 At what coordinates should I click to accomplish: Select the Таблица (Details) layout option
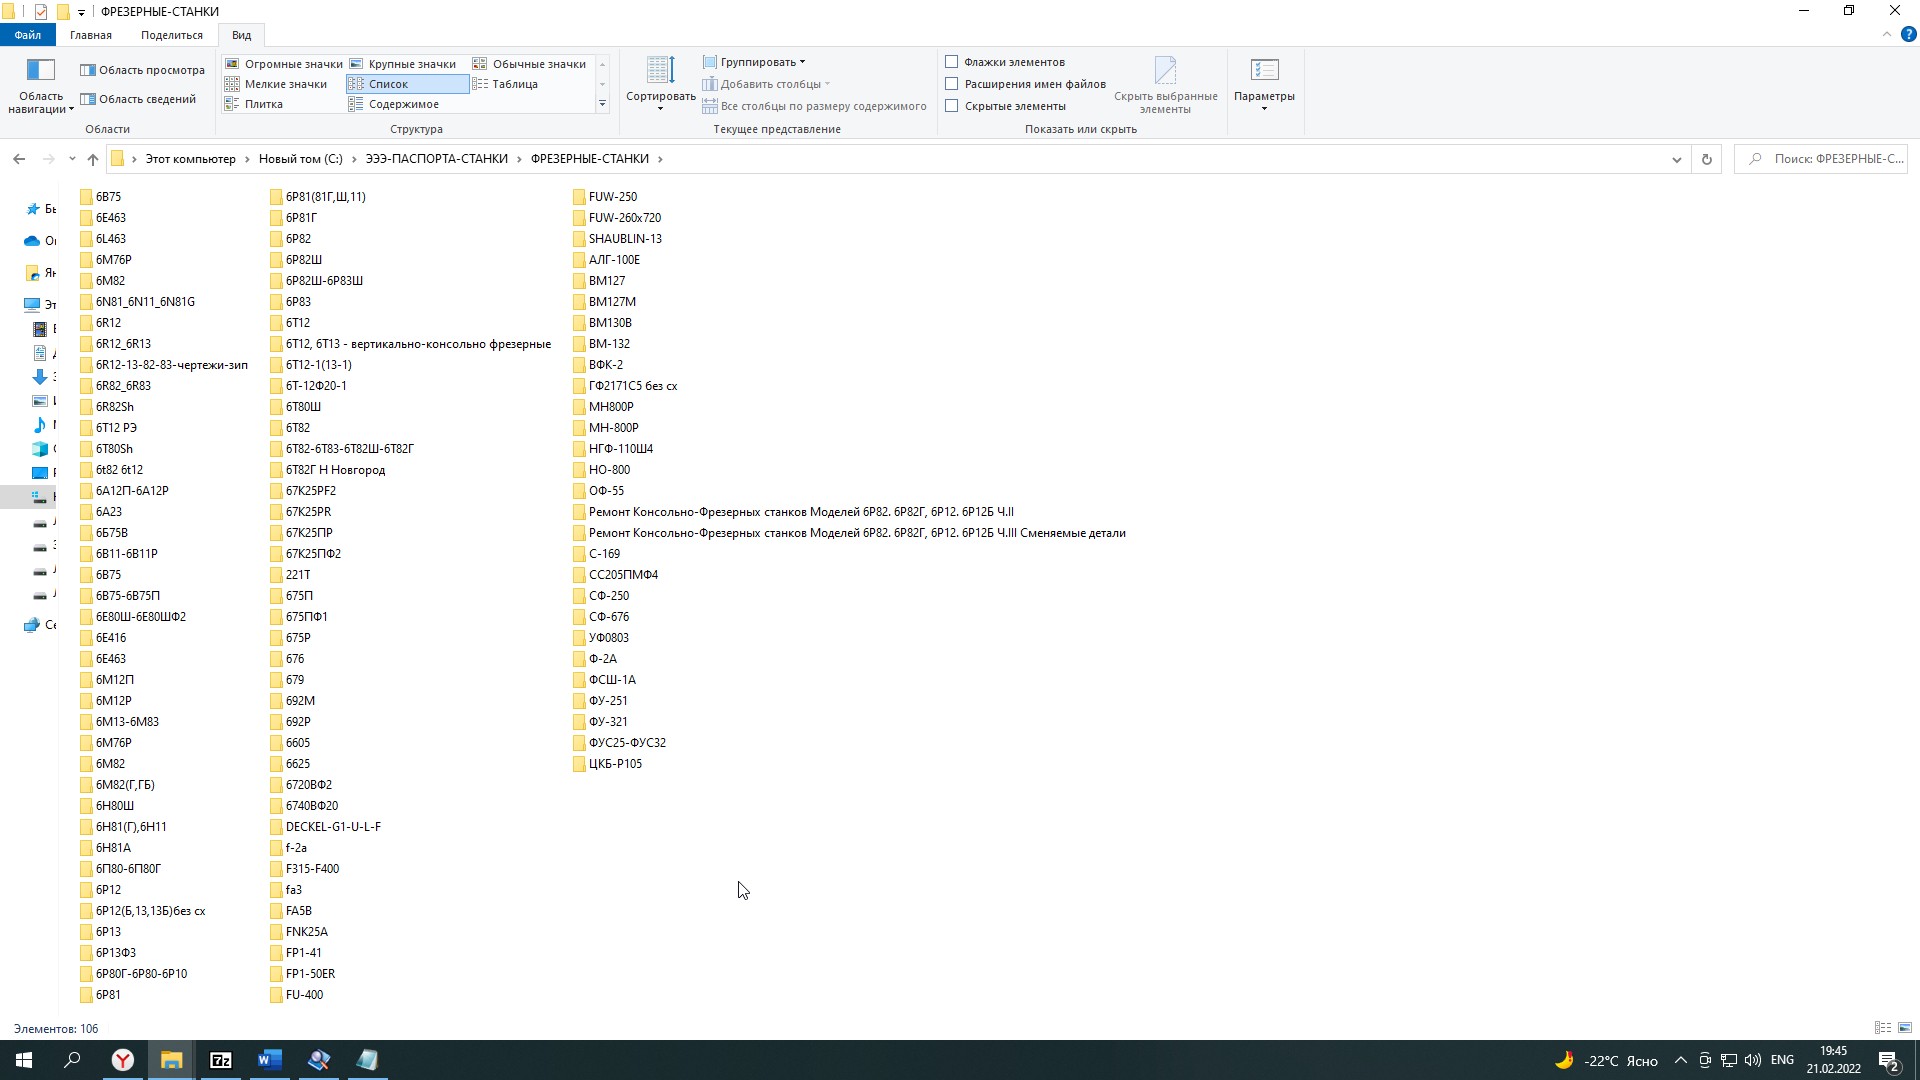click(514, 84)
